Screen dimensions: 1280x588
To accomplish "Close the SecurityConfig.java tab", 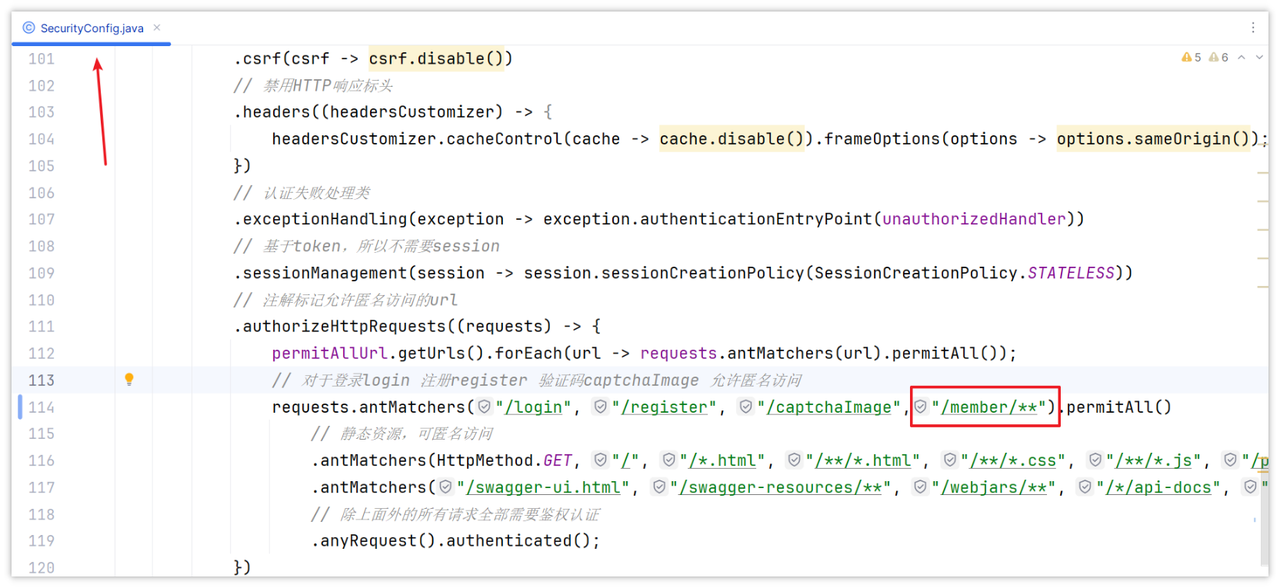I will pyautogui.click(x=157, y=28).
